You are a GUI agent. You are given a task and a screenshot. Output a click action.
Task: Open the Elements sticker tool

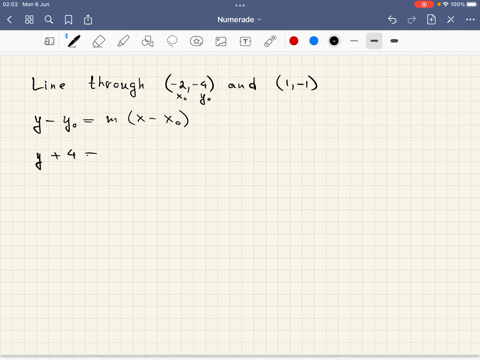tap(196, 41)
